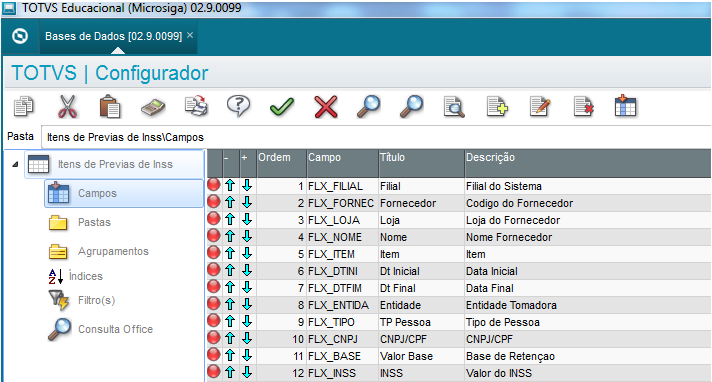The height and width of the screenshot is (382, 712).
Task: Select the Bases de Dados tab
Action: pyautogui.click(x=114, y=36)
